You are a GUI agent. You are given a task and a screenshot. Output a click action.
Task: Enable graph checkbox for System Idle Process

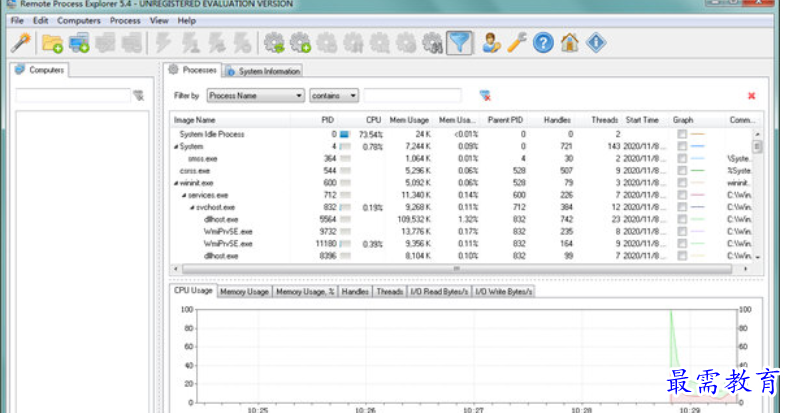[x=681, y=134]
